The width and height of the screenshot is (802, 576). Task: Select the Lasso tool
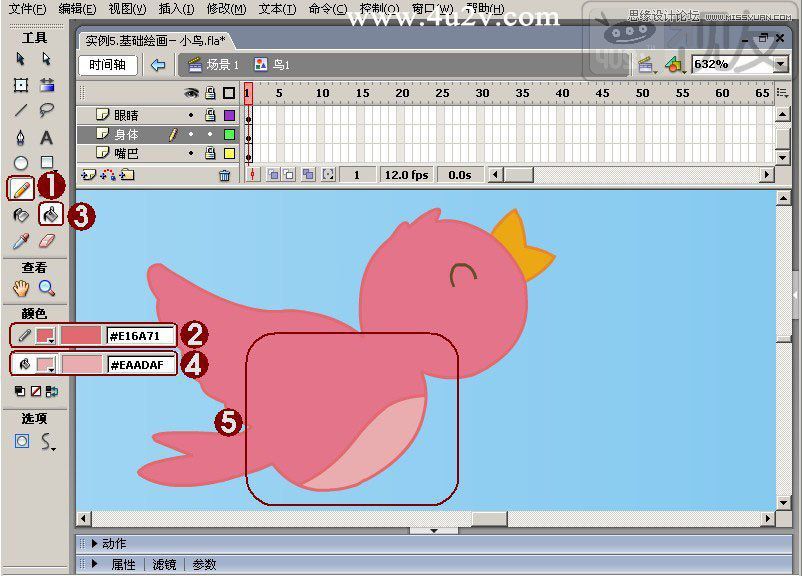[47, 109]
